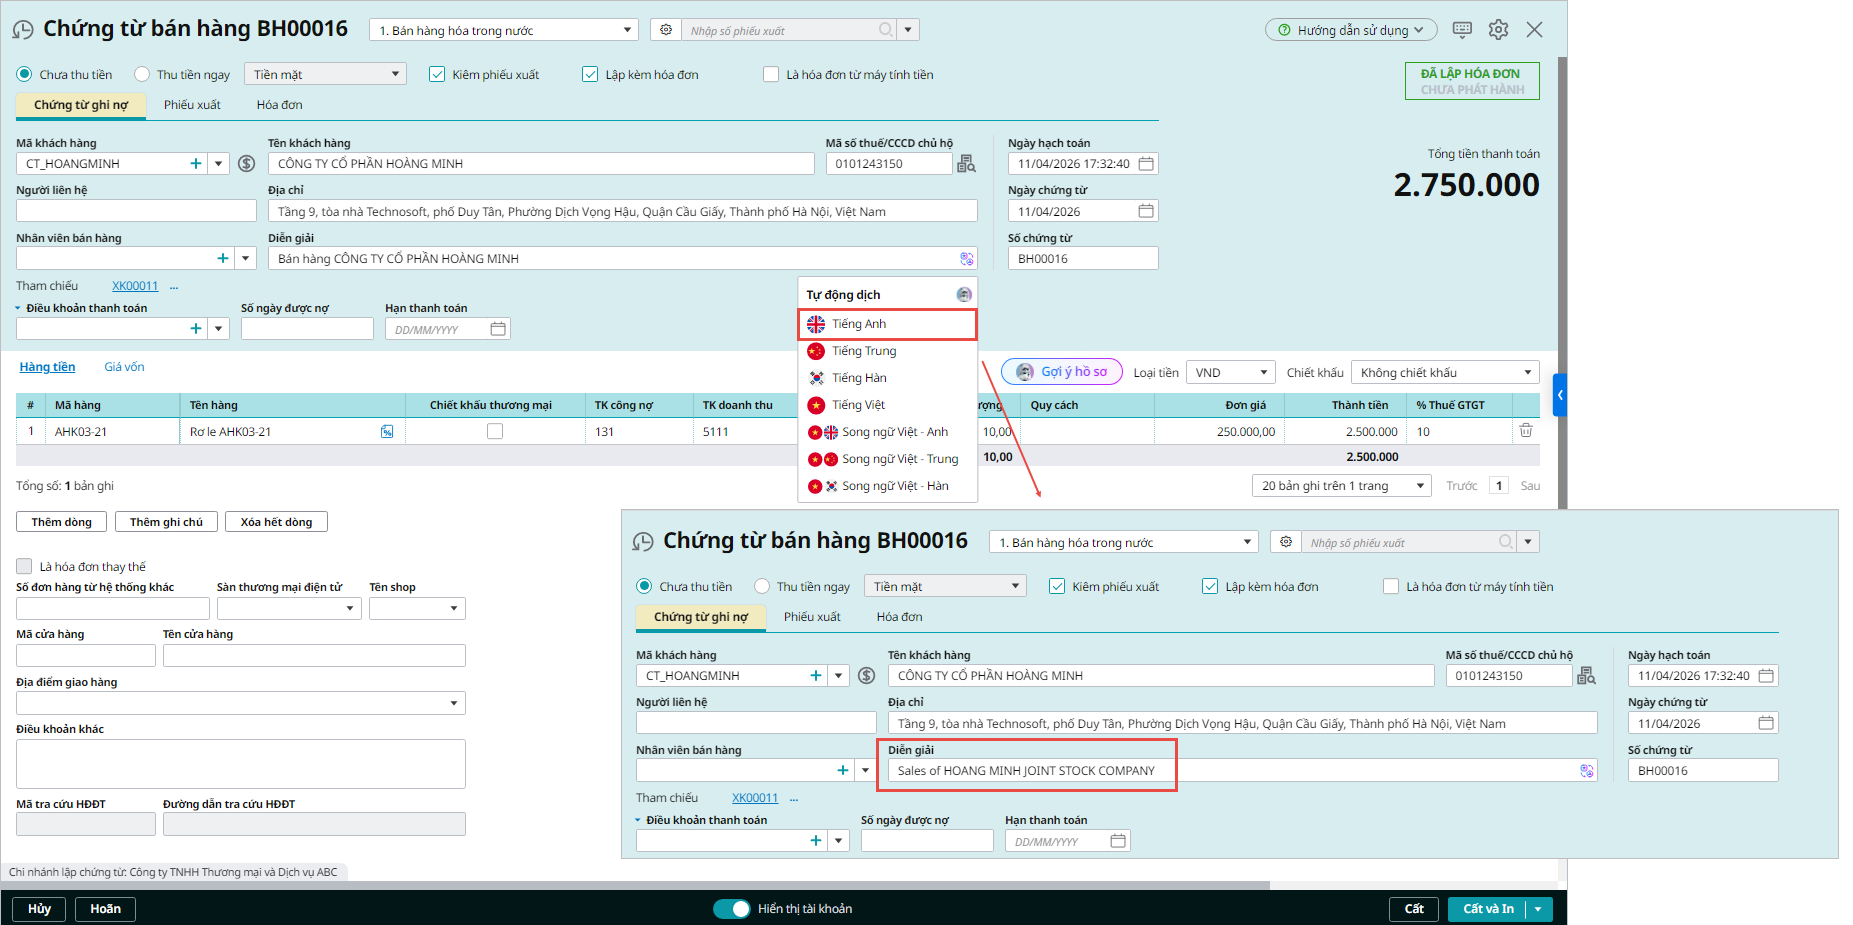Open calendar for Ngày chứng từ
The image size is (1853, 925).
[1146, 211]
